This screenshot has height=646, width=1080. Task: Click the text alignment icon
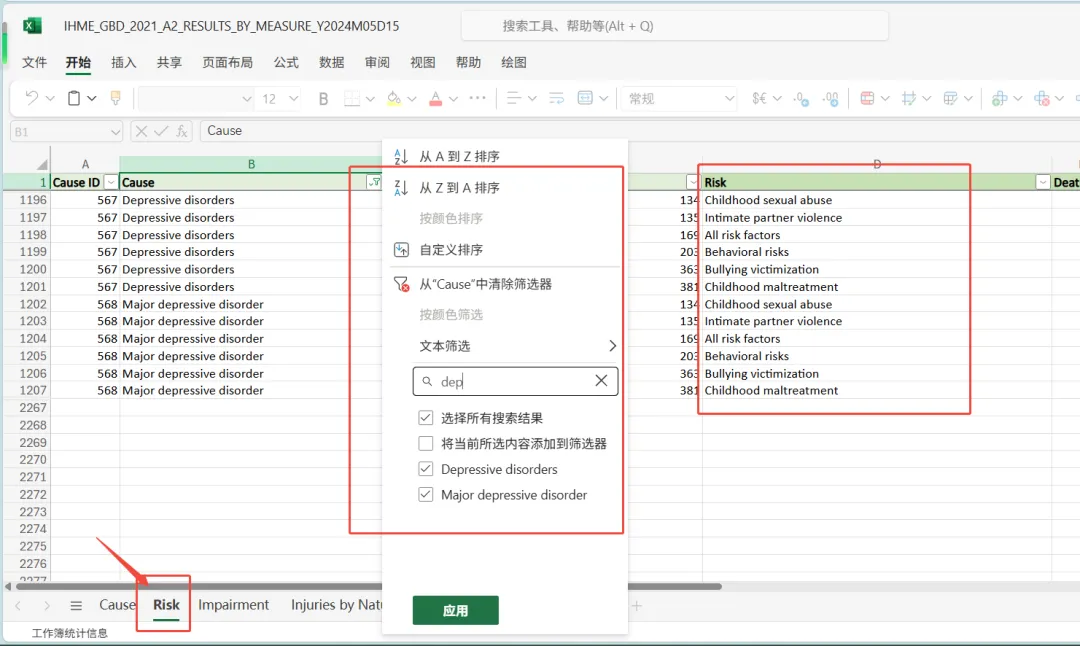(514, 98)
